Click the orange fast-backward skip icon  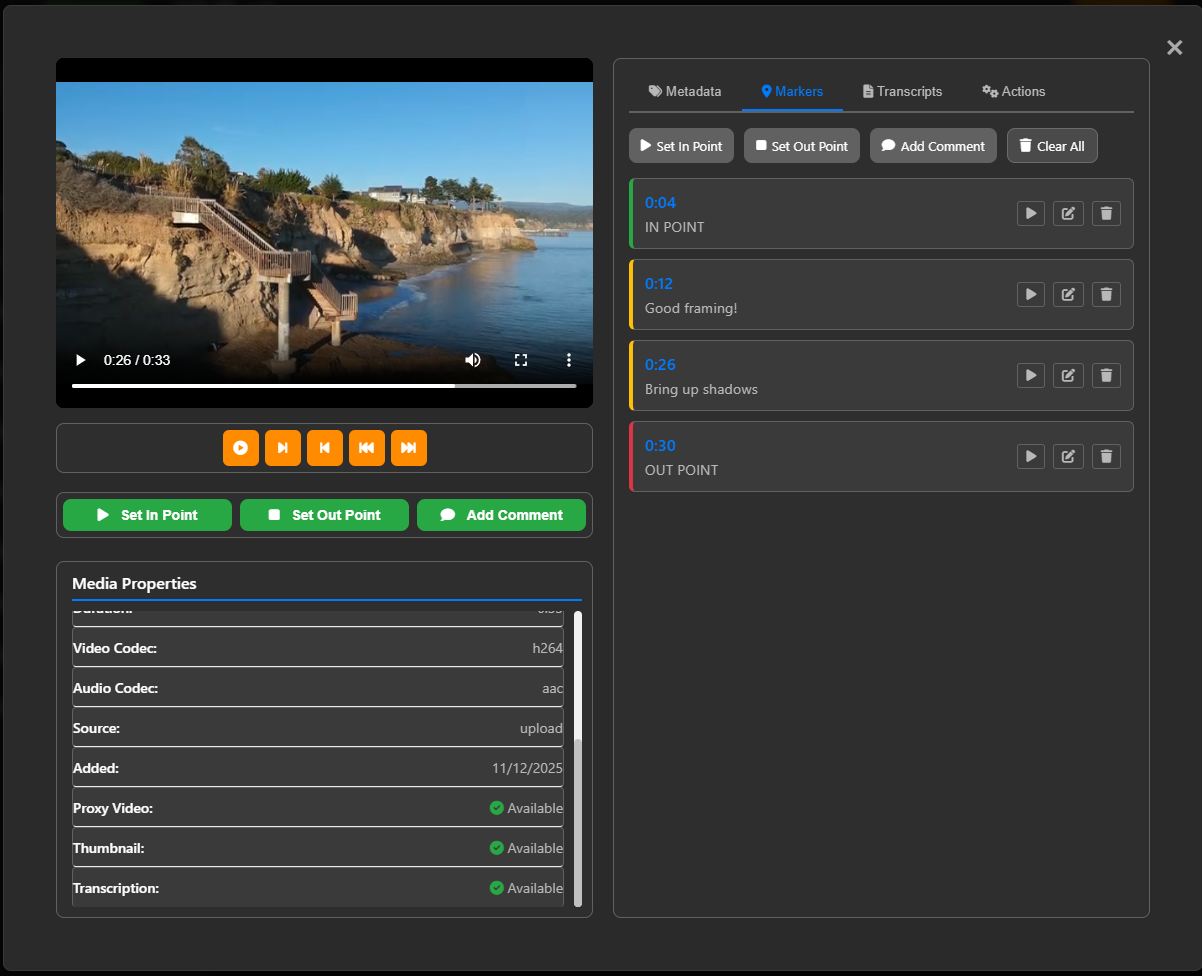click(x=367, y=448)
